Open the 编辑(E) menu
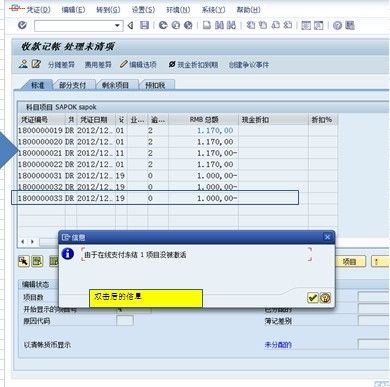Viewport: 390px width, 387px height. pos(73,10)
